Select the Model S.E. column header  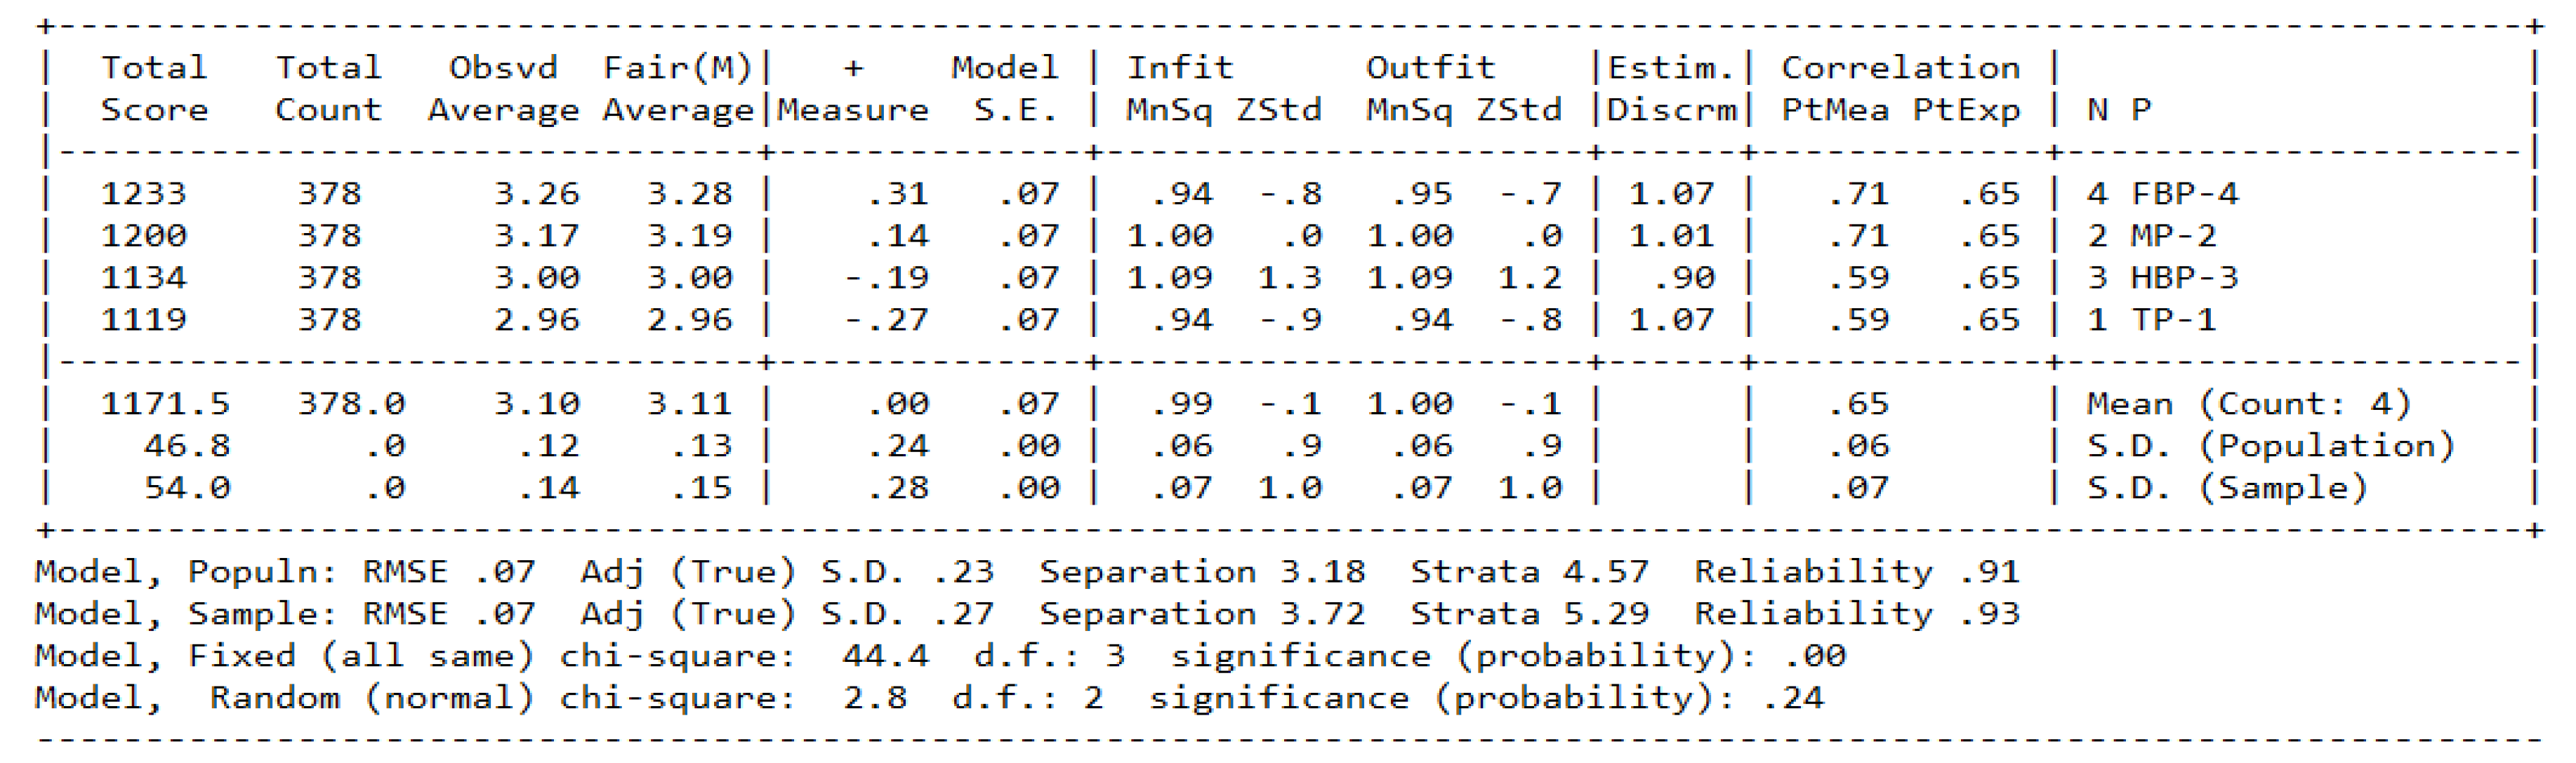pyautogui.click(x=1005, y=88)
